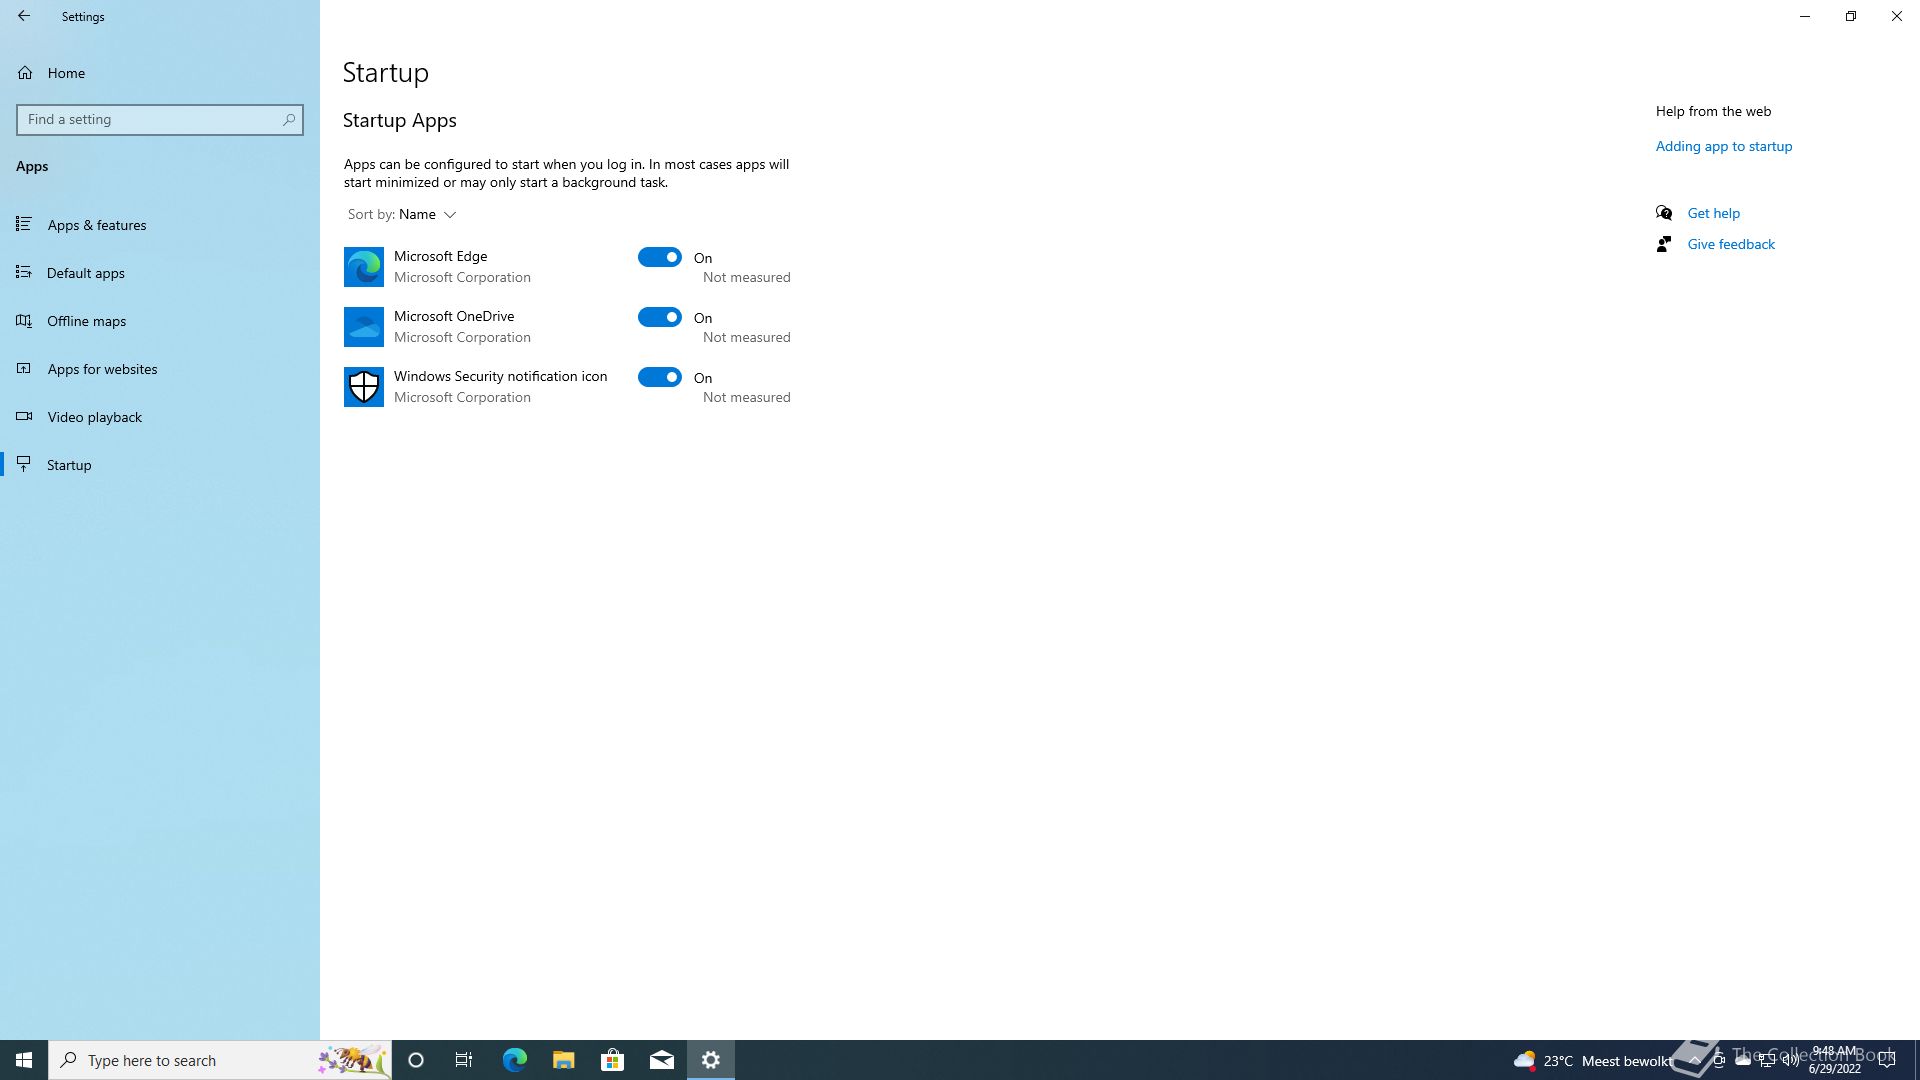1920x1080 pixels.
Task: Go to Offline maps
Action: 160,321
